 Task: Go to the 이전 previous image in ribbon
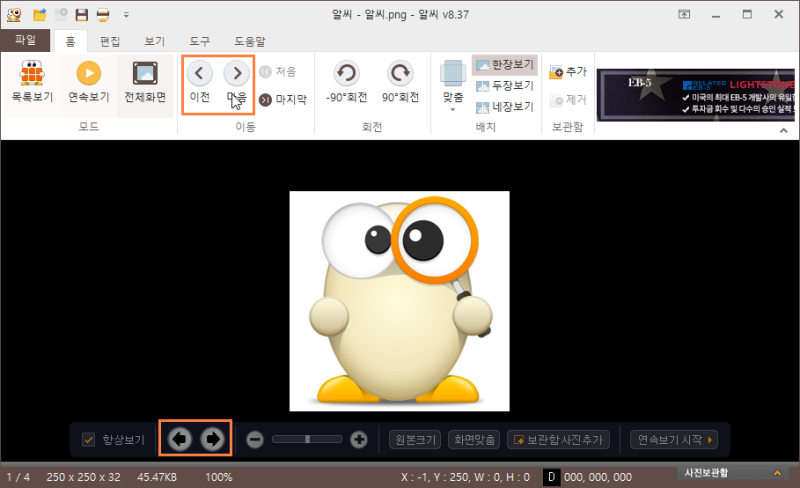[x=199, y=82]
